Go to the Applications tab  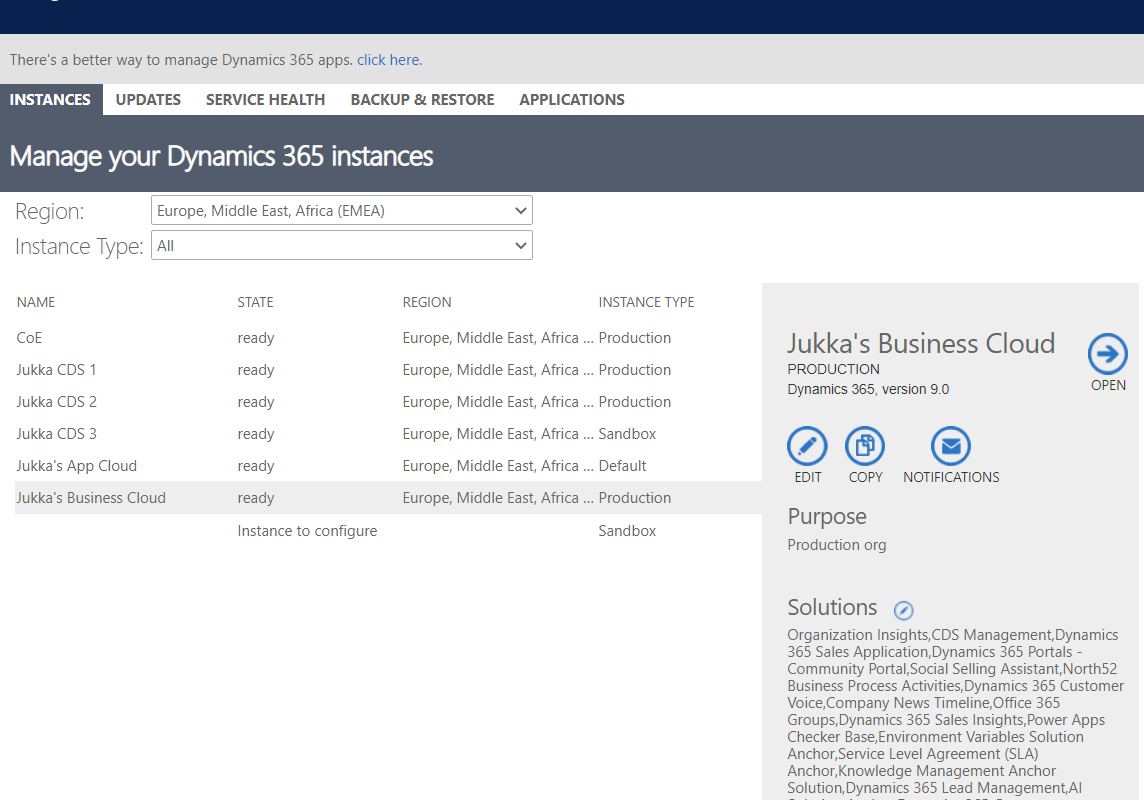[572, 100]
